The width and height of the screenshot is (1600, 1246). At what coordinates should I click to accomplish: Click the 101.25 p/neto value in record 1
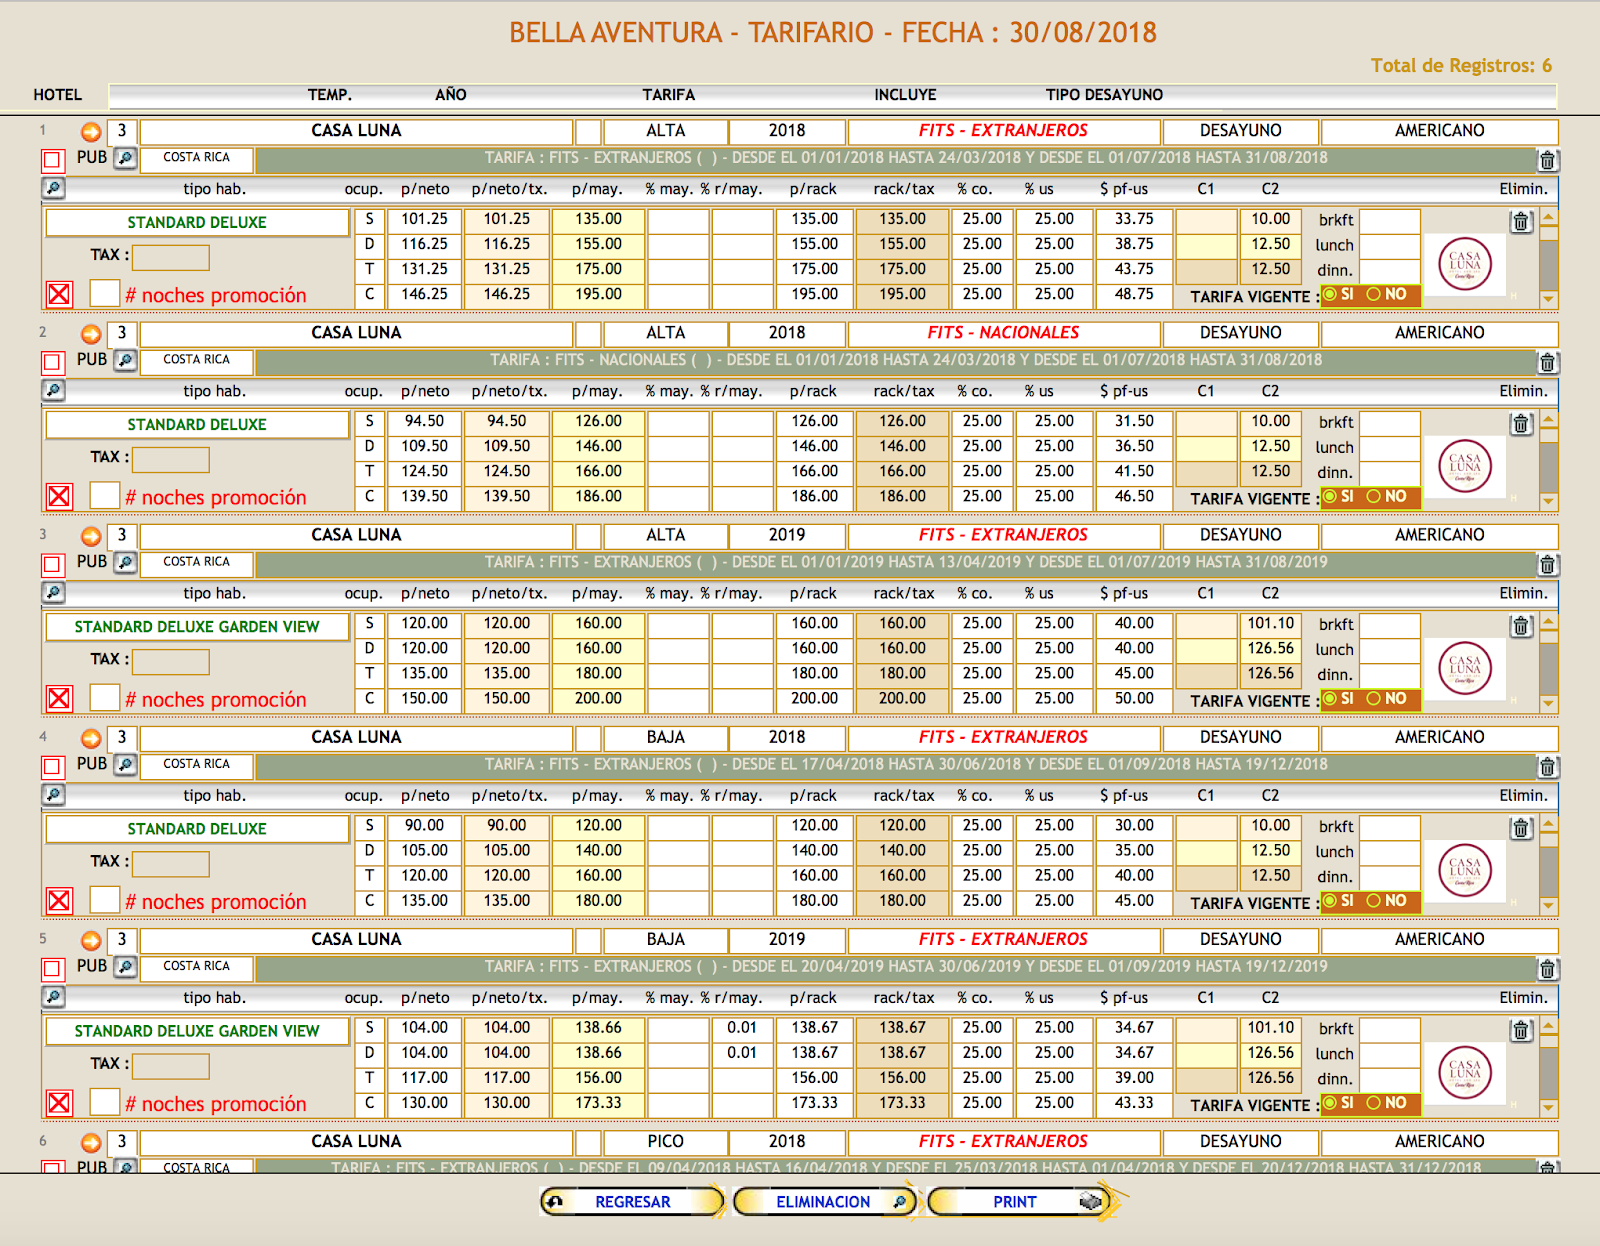point(425,219)
